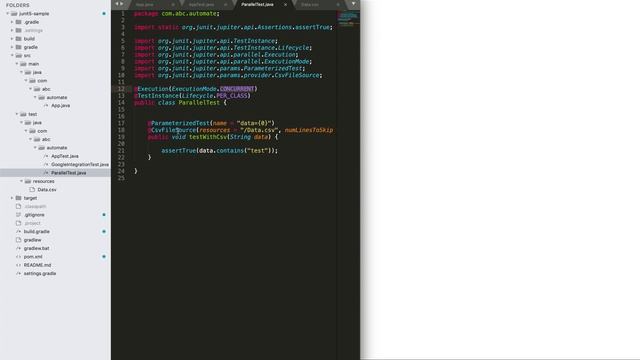
Task: Click numLinesToSkip parameter in code
Action: click(309, 130)
